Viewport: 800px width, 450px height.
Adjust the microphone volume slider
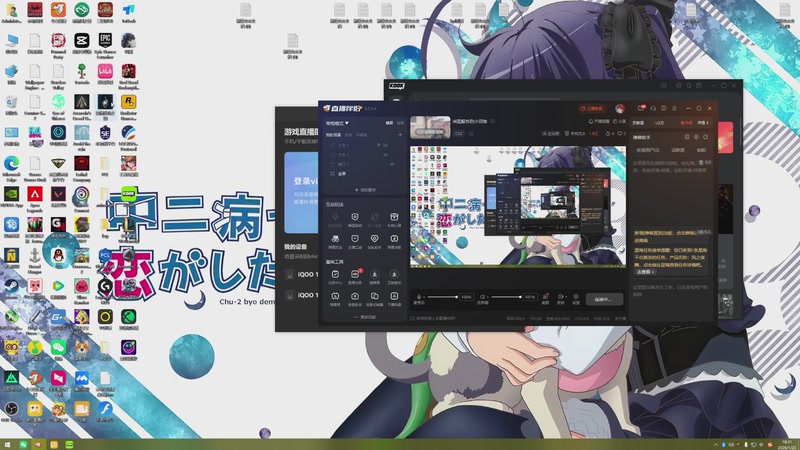[x=442, y=297]
